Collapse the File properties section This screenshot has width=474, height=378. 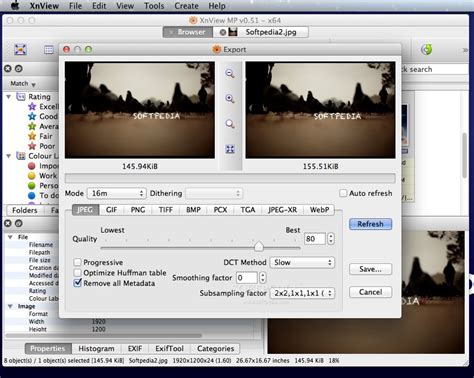coord(10,237)
